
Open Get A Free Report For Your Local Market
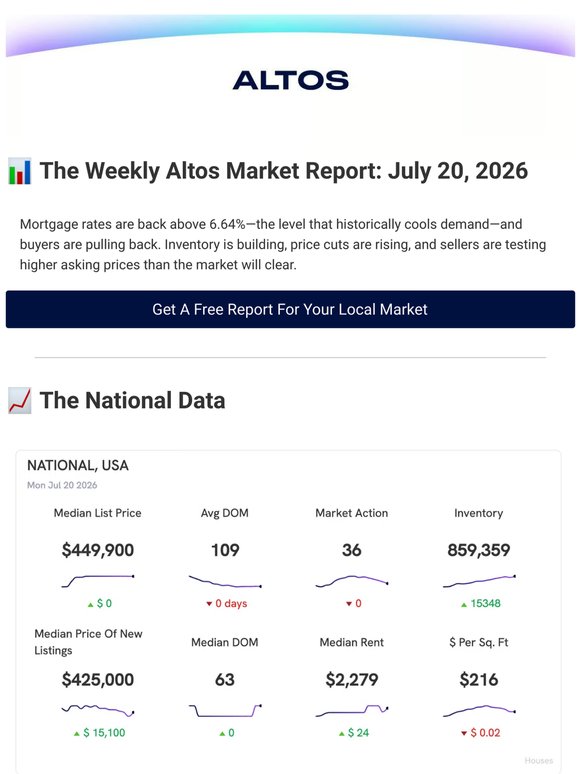coord(290,309)
